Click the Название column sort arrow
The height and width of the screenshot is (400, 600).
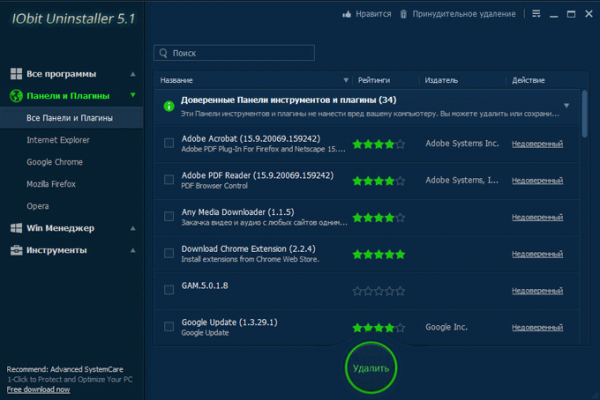tap(346, 80)
